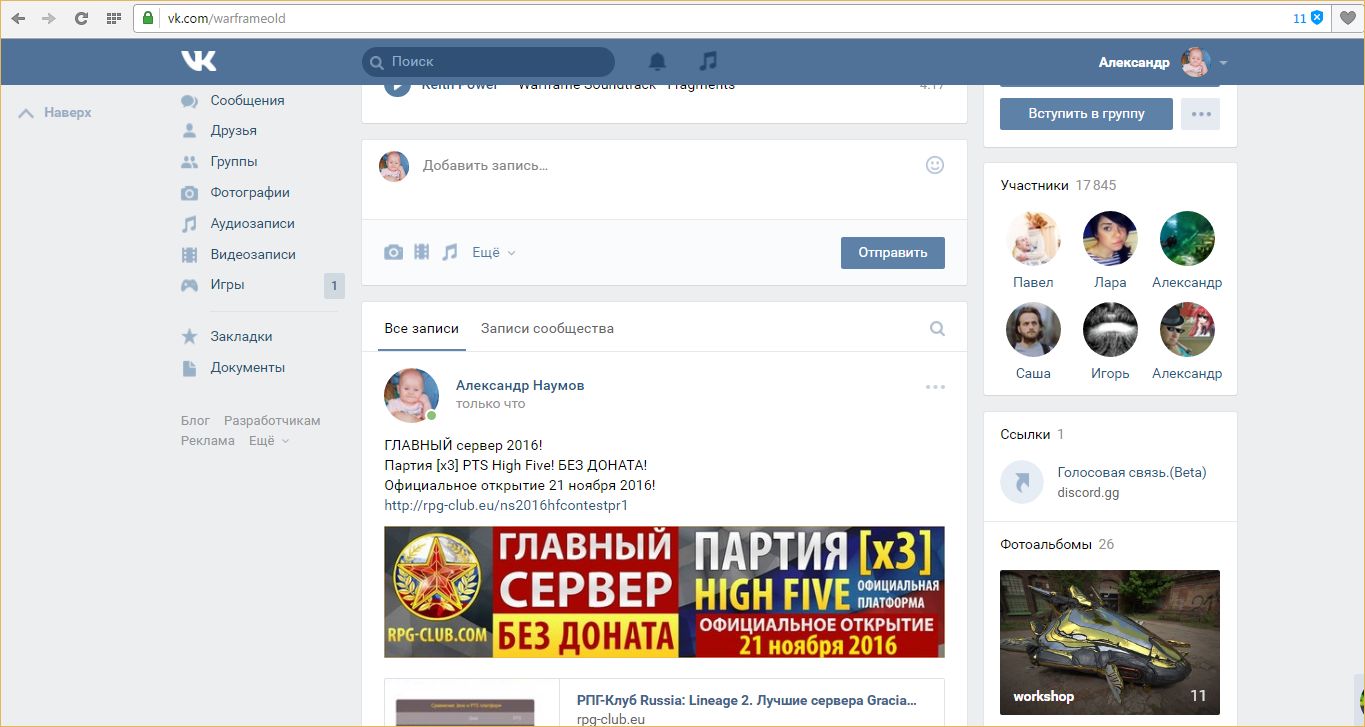Switch to the Записи сообщества tab

[x=547, y=328]
